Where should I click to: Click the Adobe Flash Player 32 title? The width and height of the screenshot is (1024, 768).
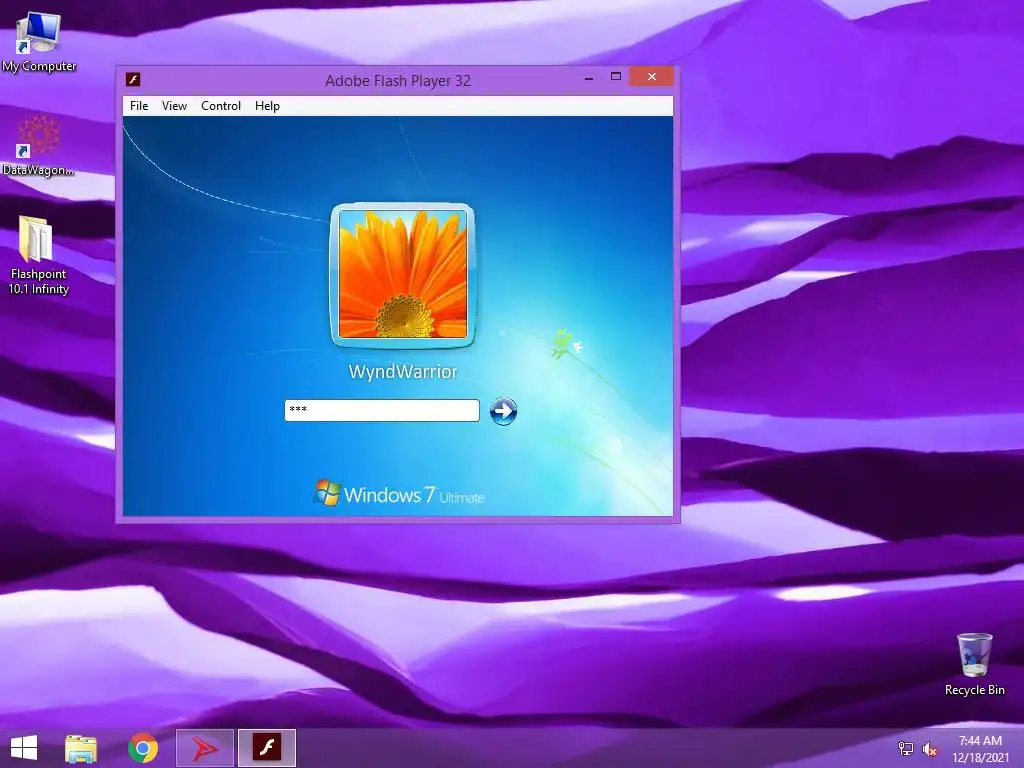pyautogui.click(x=398, y=81)
